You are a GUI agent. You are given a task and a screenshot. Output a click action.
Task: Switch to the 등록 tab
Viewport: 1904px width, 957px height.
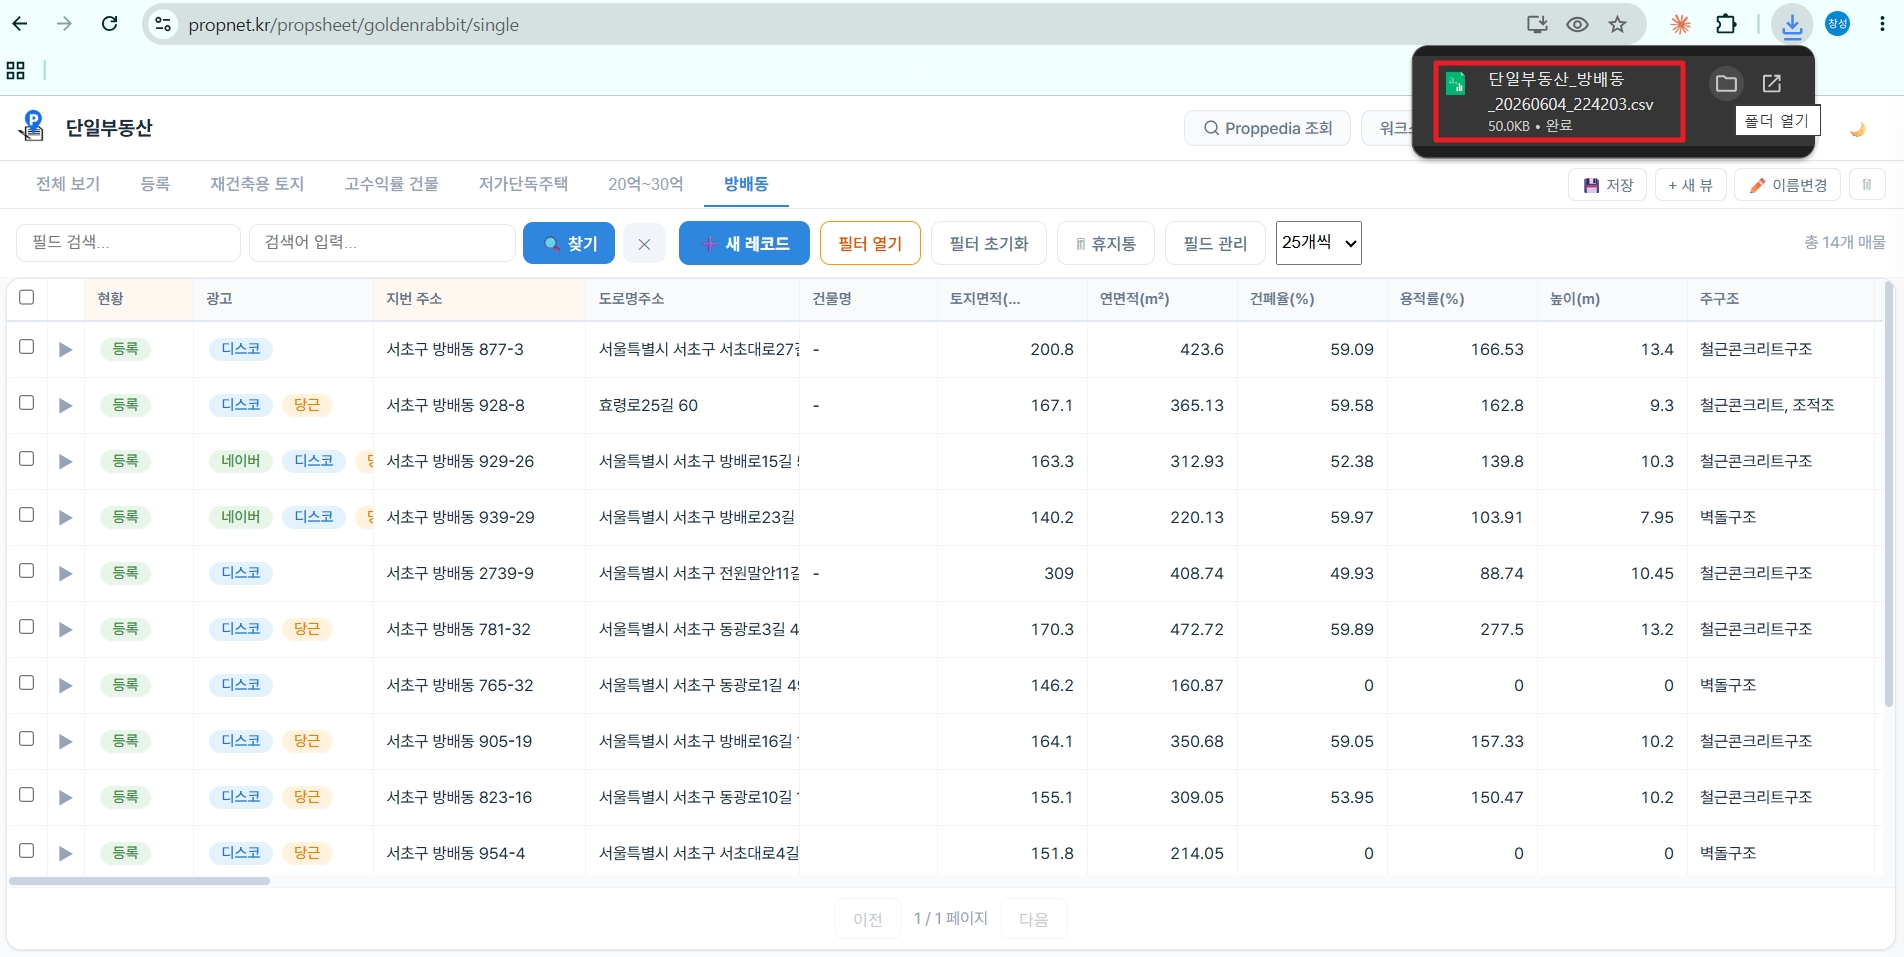pos(155,184)
